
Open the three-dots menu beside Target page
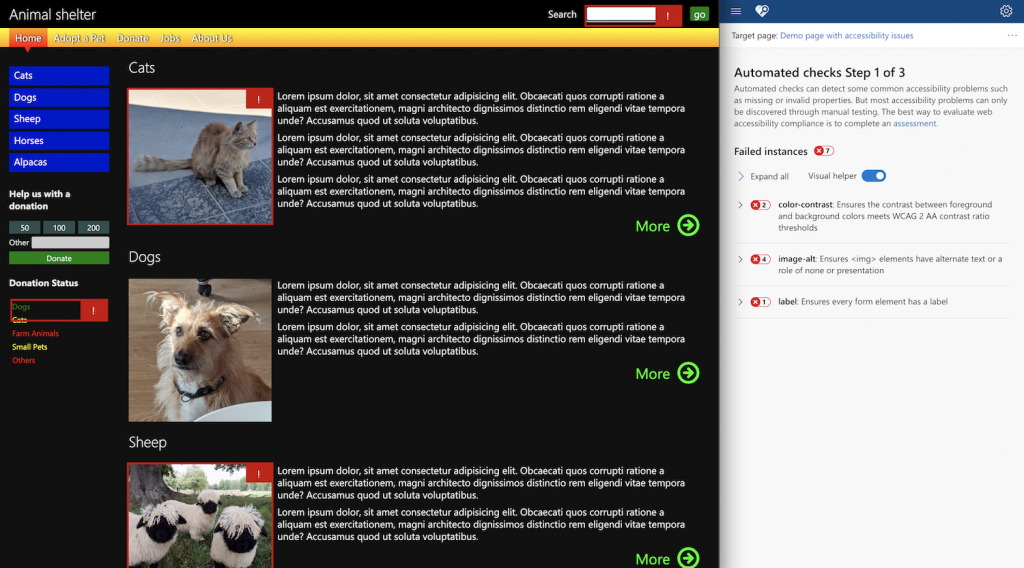click(1012, 35)
